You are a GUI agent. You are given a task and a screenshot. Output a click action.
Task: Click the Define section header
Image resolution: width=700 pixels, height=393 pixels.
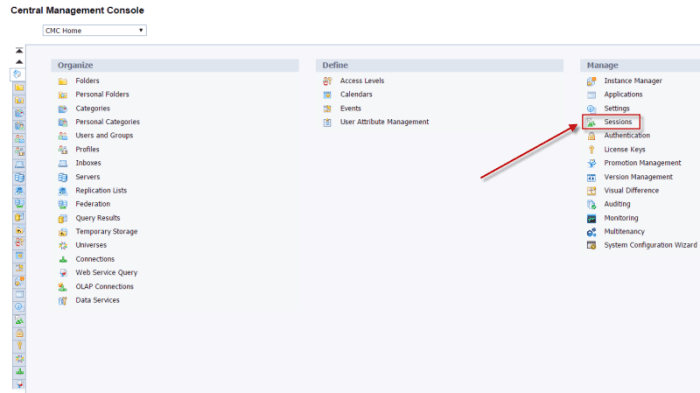[440, 65]
